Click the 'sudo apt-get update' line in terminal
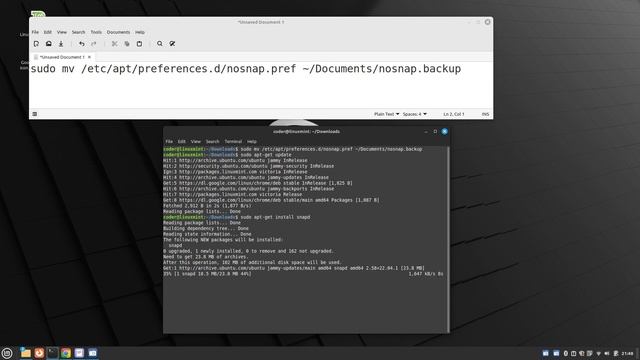The image size is (640, 360). [227, 155]
